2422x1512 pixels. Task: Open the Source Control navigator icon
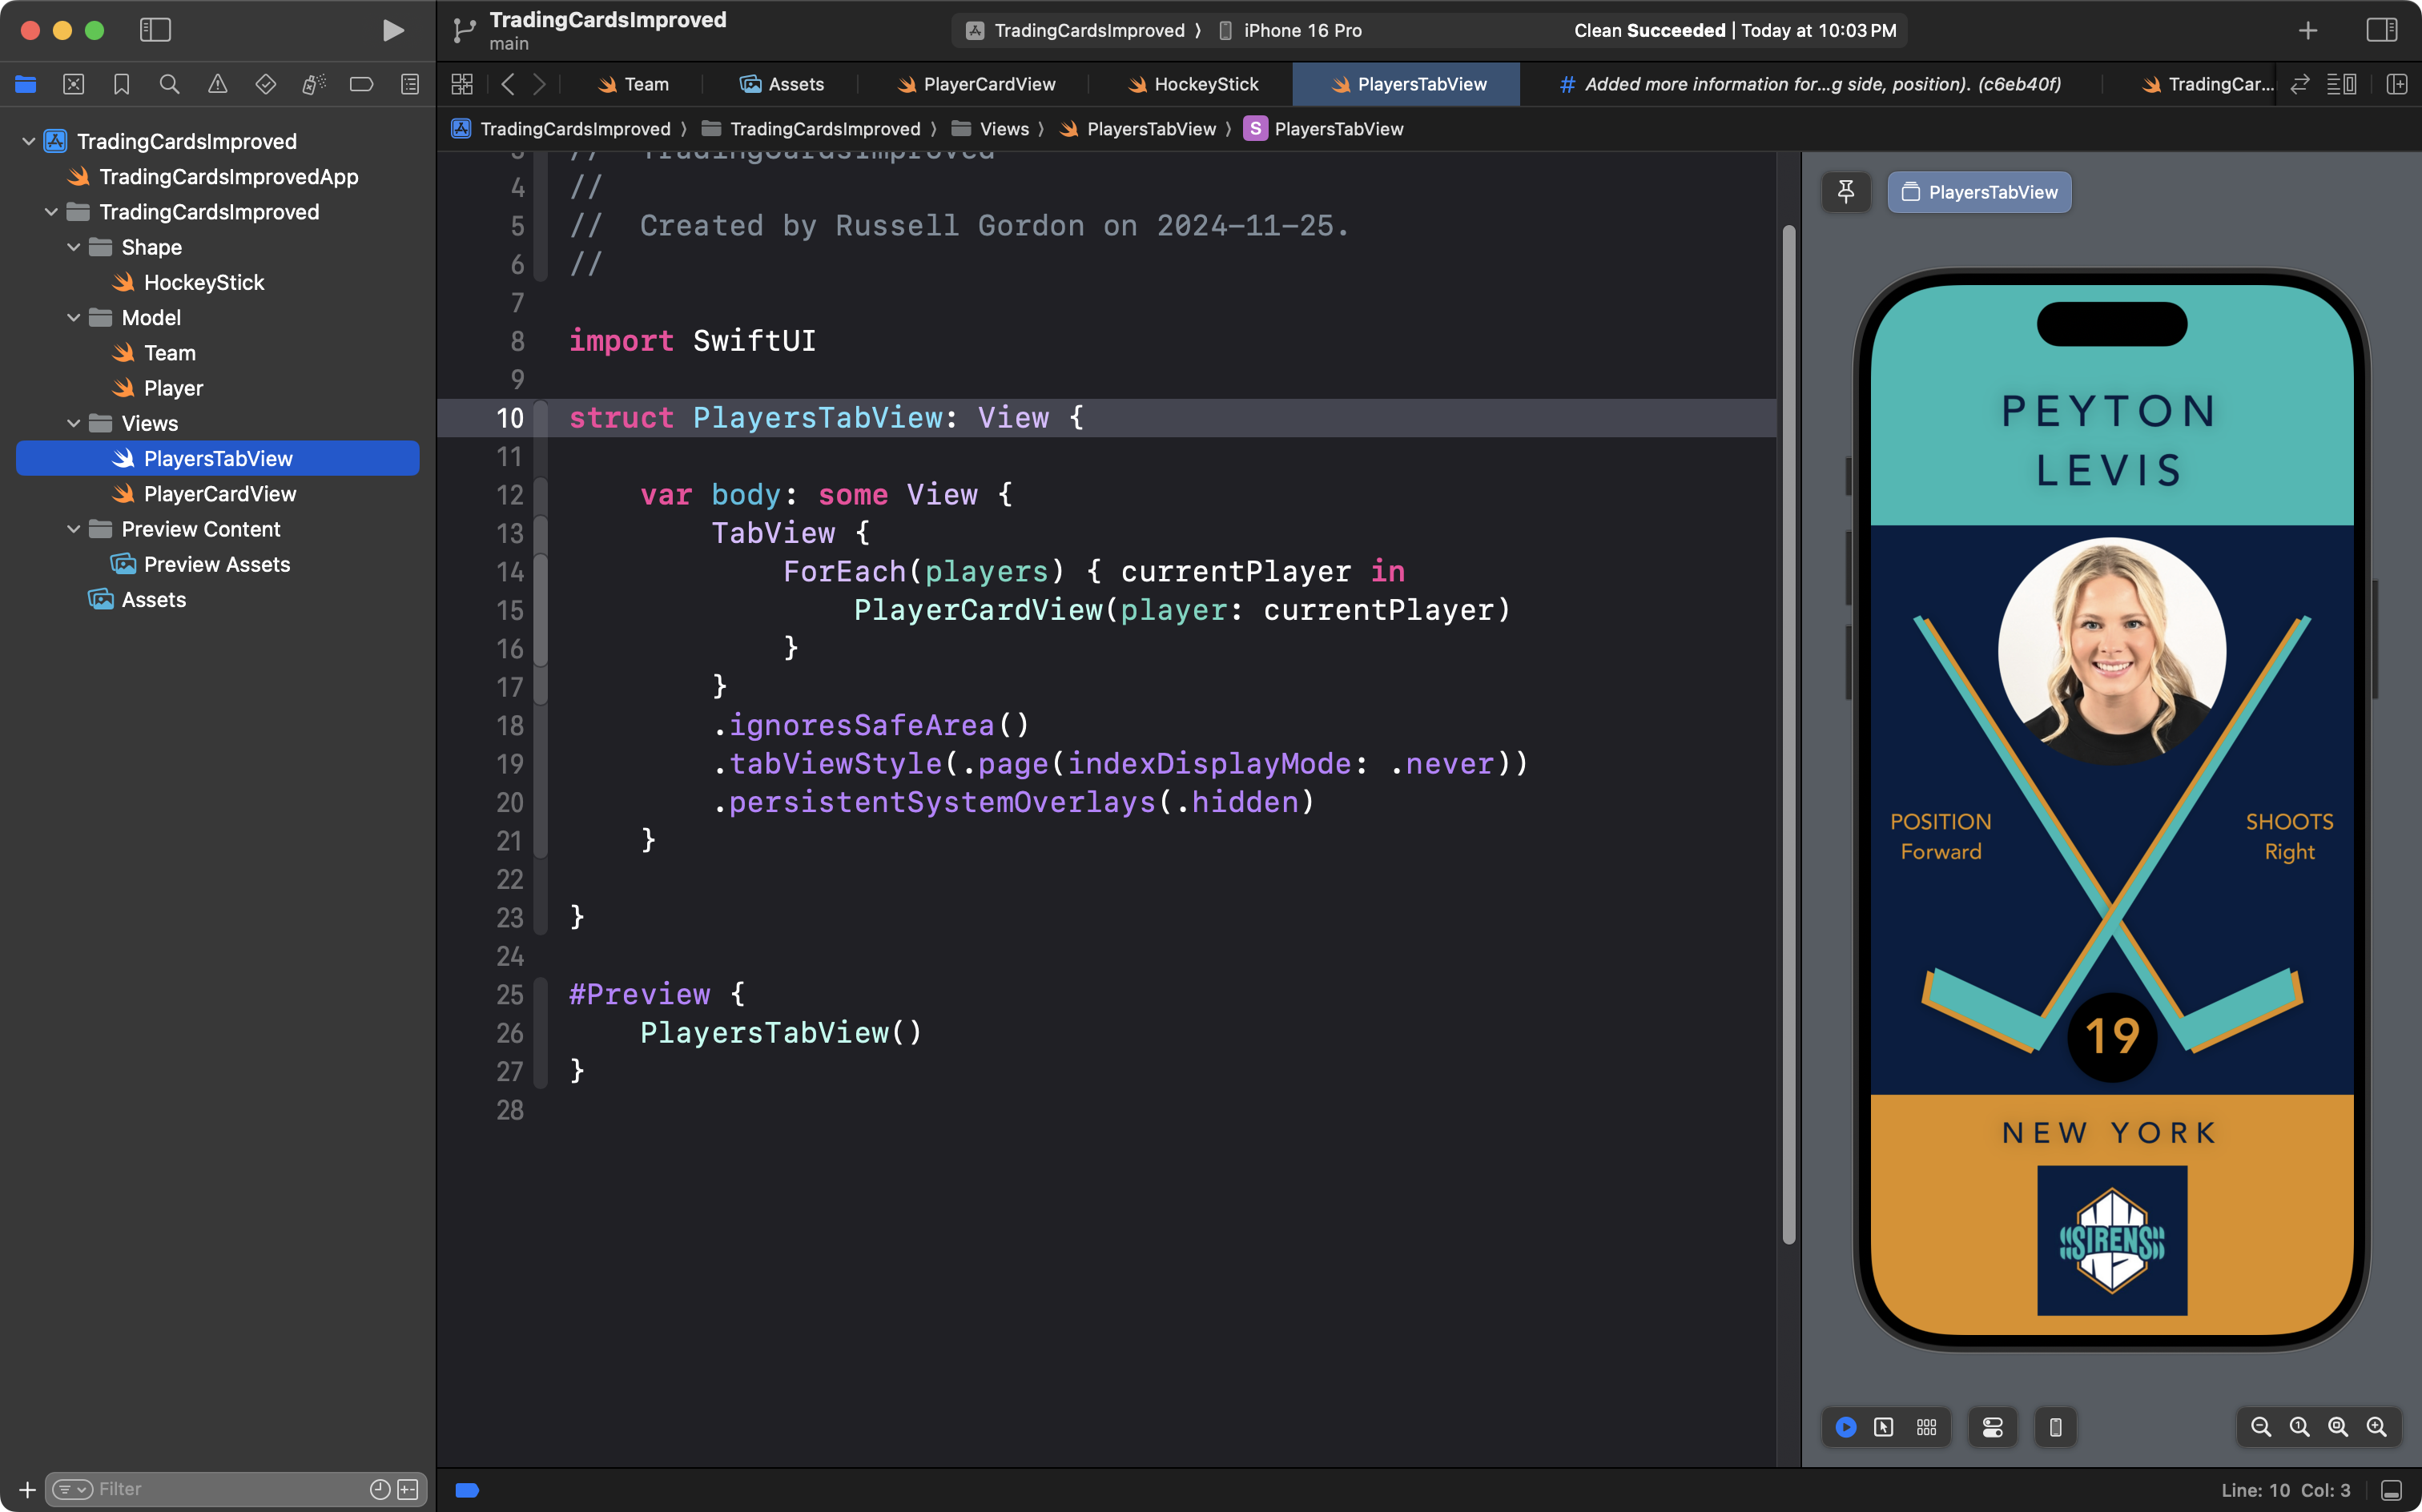pos(73,84)
